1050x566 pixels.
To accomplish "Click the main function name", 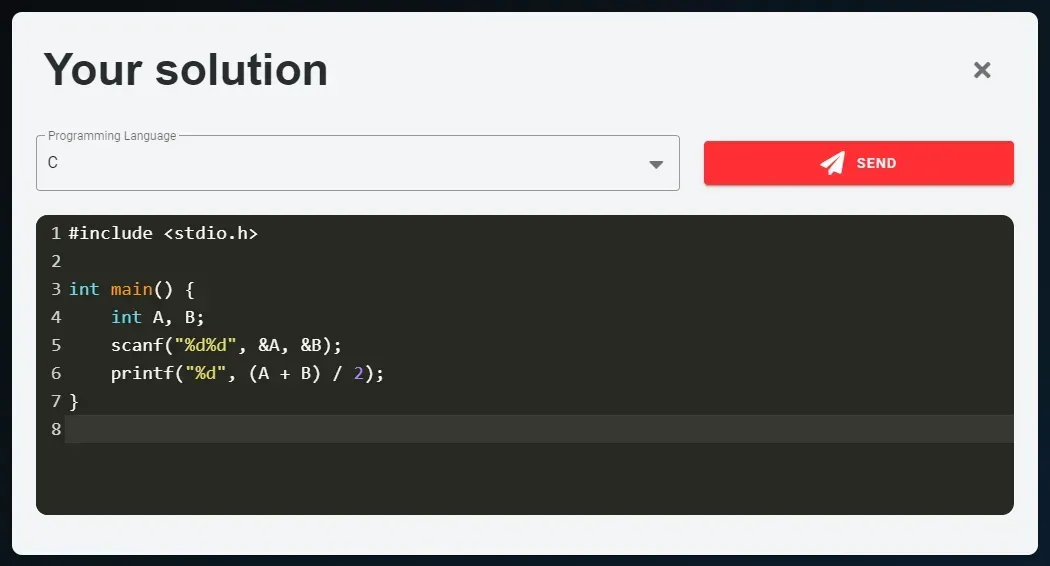I will (131, 289).
